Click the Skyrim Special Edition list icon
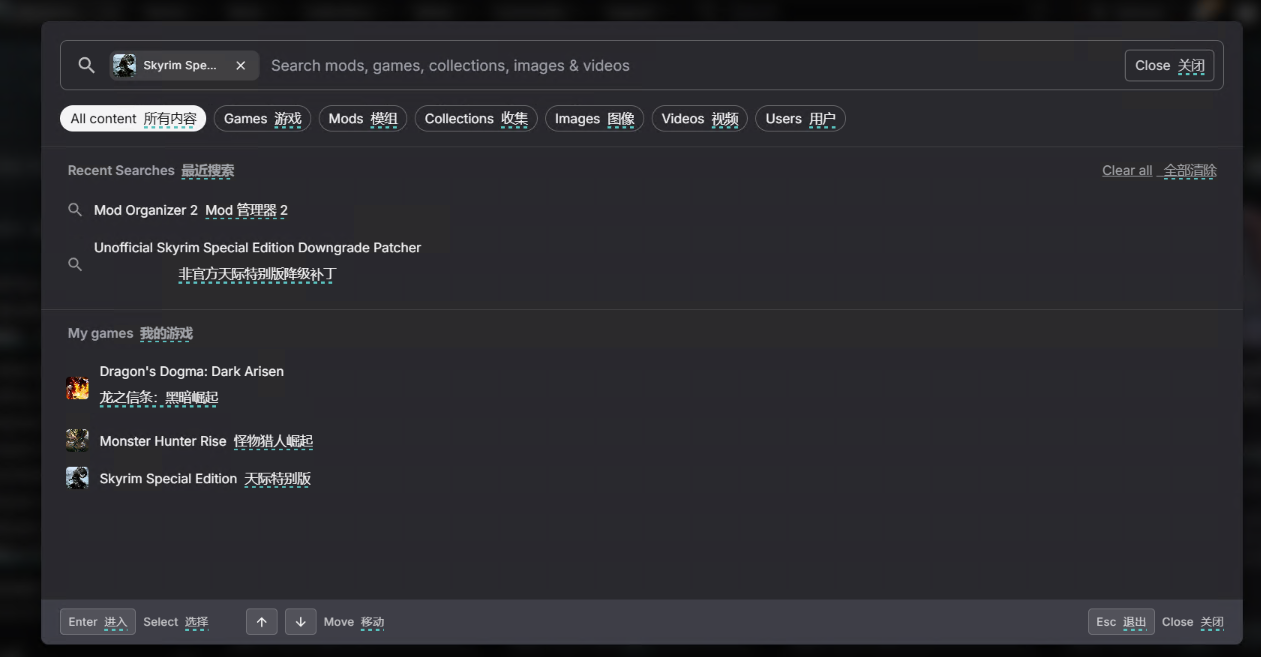The image size is (1261, 657). 77,478
